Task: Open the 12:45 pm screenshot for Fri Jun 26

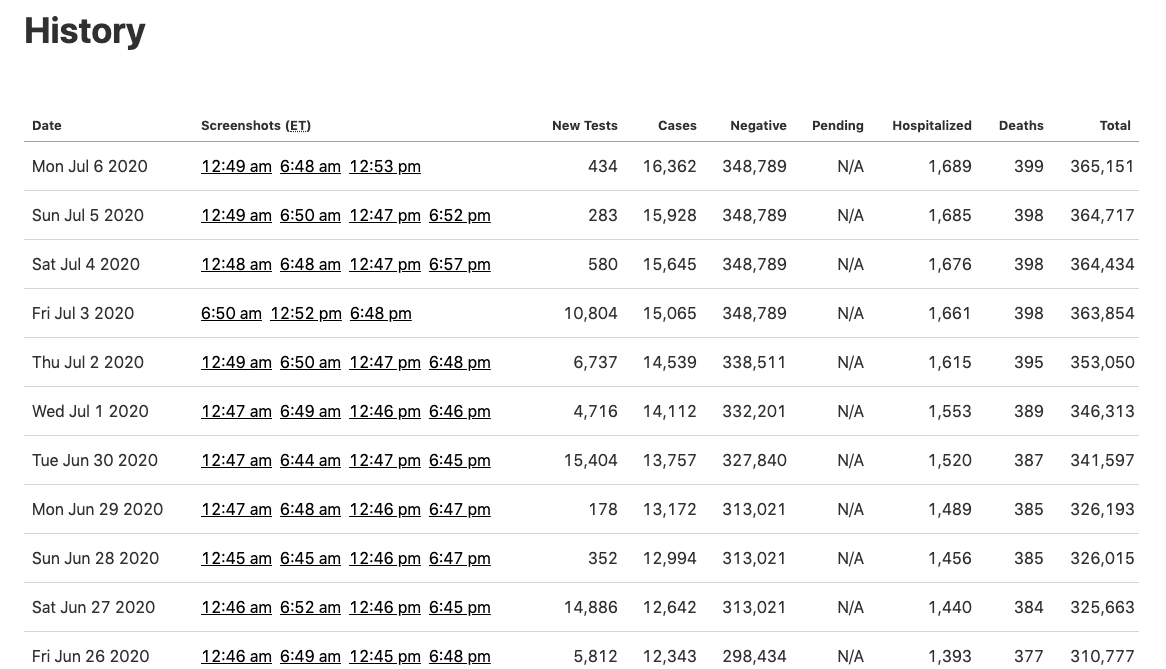Action: tap(385, 657)
